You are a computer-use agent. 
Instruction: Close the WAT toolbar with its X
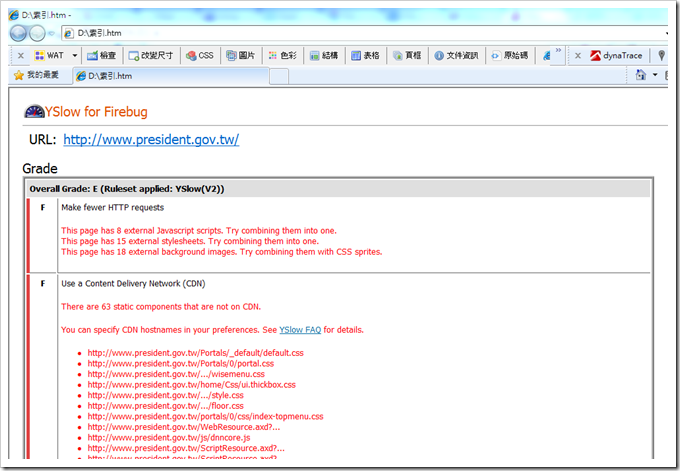[x=20, y=56]
